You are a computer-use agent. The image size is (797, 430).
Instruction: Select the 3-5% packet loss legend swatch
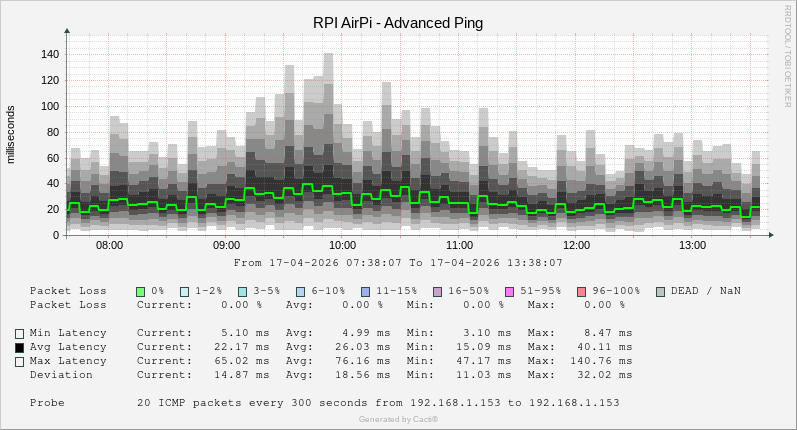click(x=243, y=291)
